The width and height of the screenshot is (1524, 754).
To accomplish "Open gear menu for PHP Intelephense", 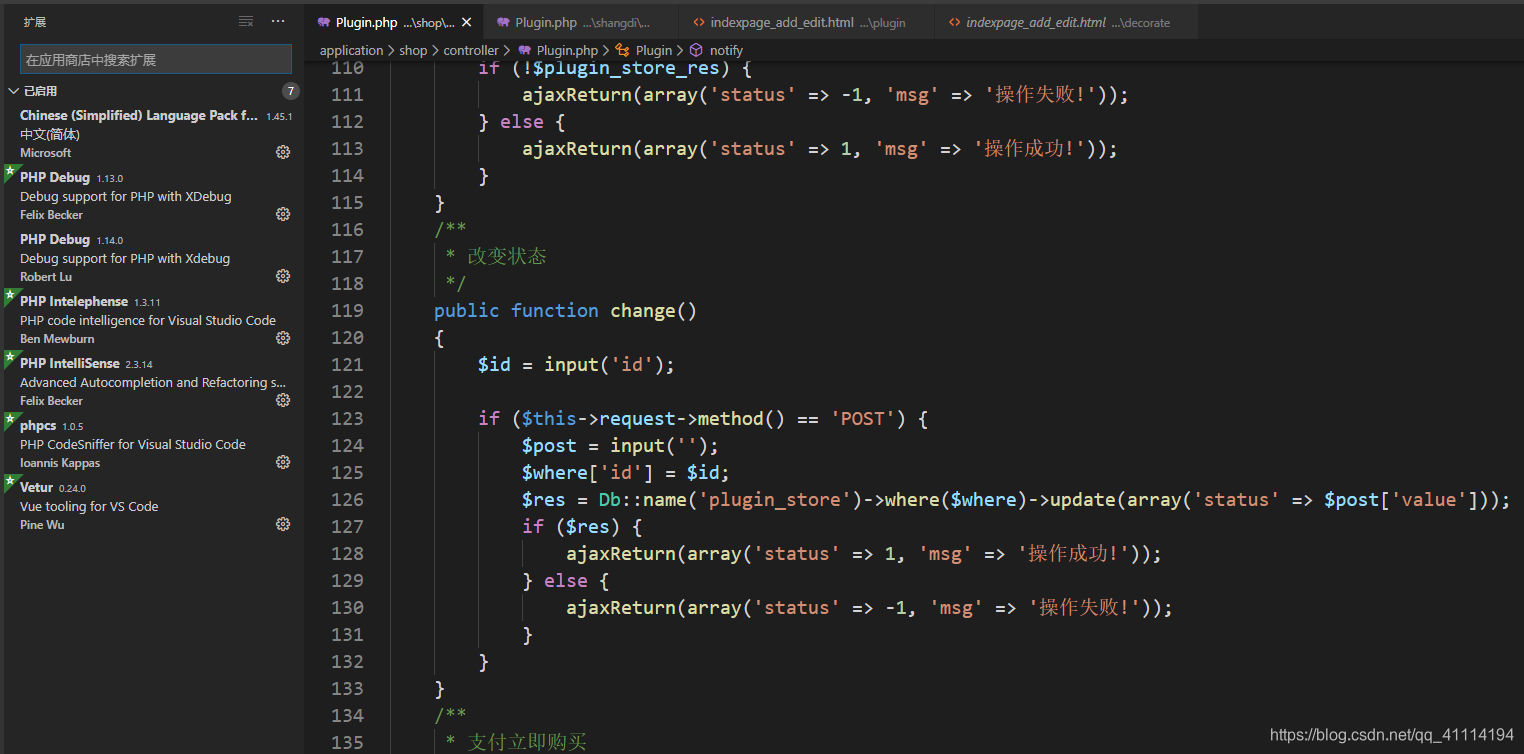I will pos(283,338).
